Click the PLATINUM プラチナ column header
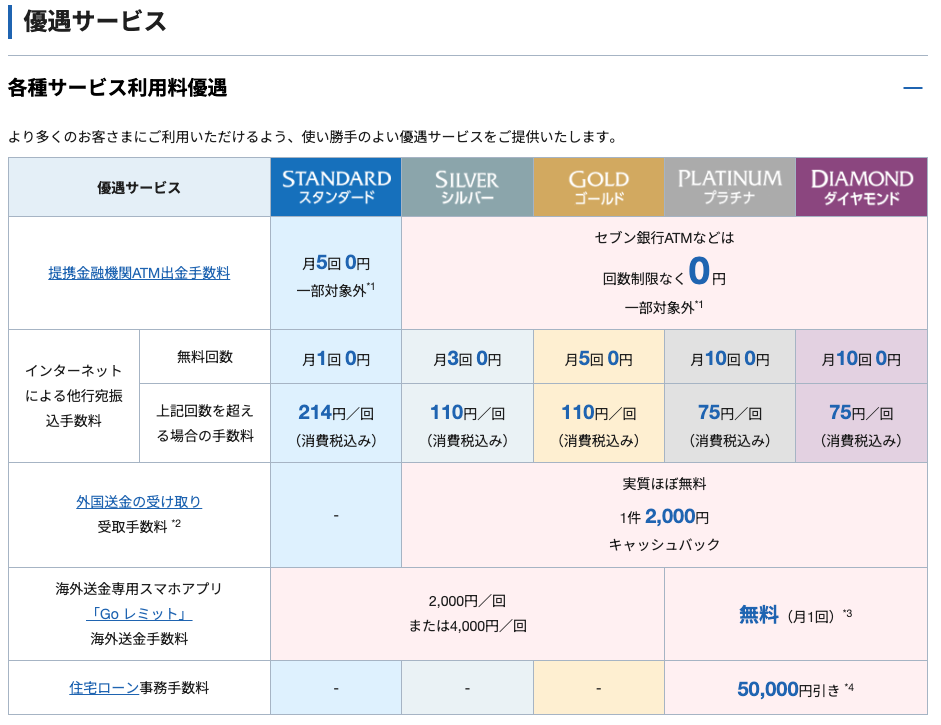Viewport: 941px width, 725px height. (x=730, y=187)
